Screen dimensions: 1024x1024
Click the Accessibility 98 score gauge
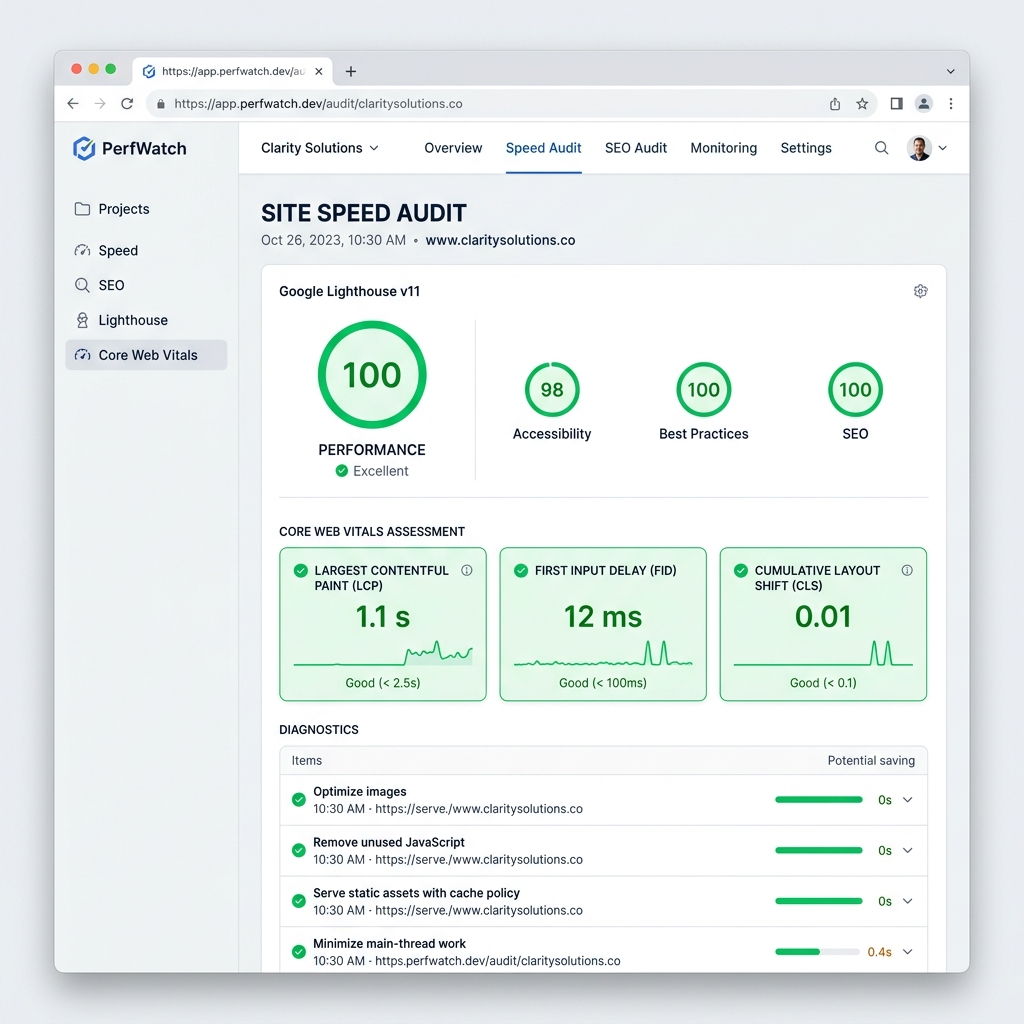point(552,389)
